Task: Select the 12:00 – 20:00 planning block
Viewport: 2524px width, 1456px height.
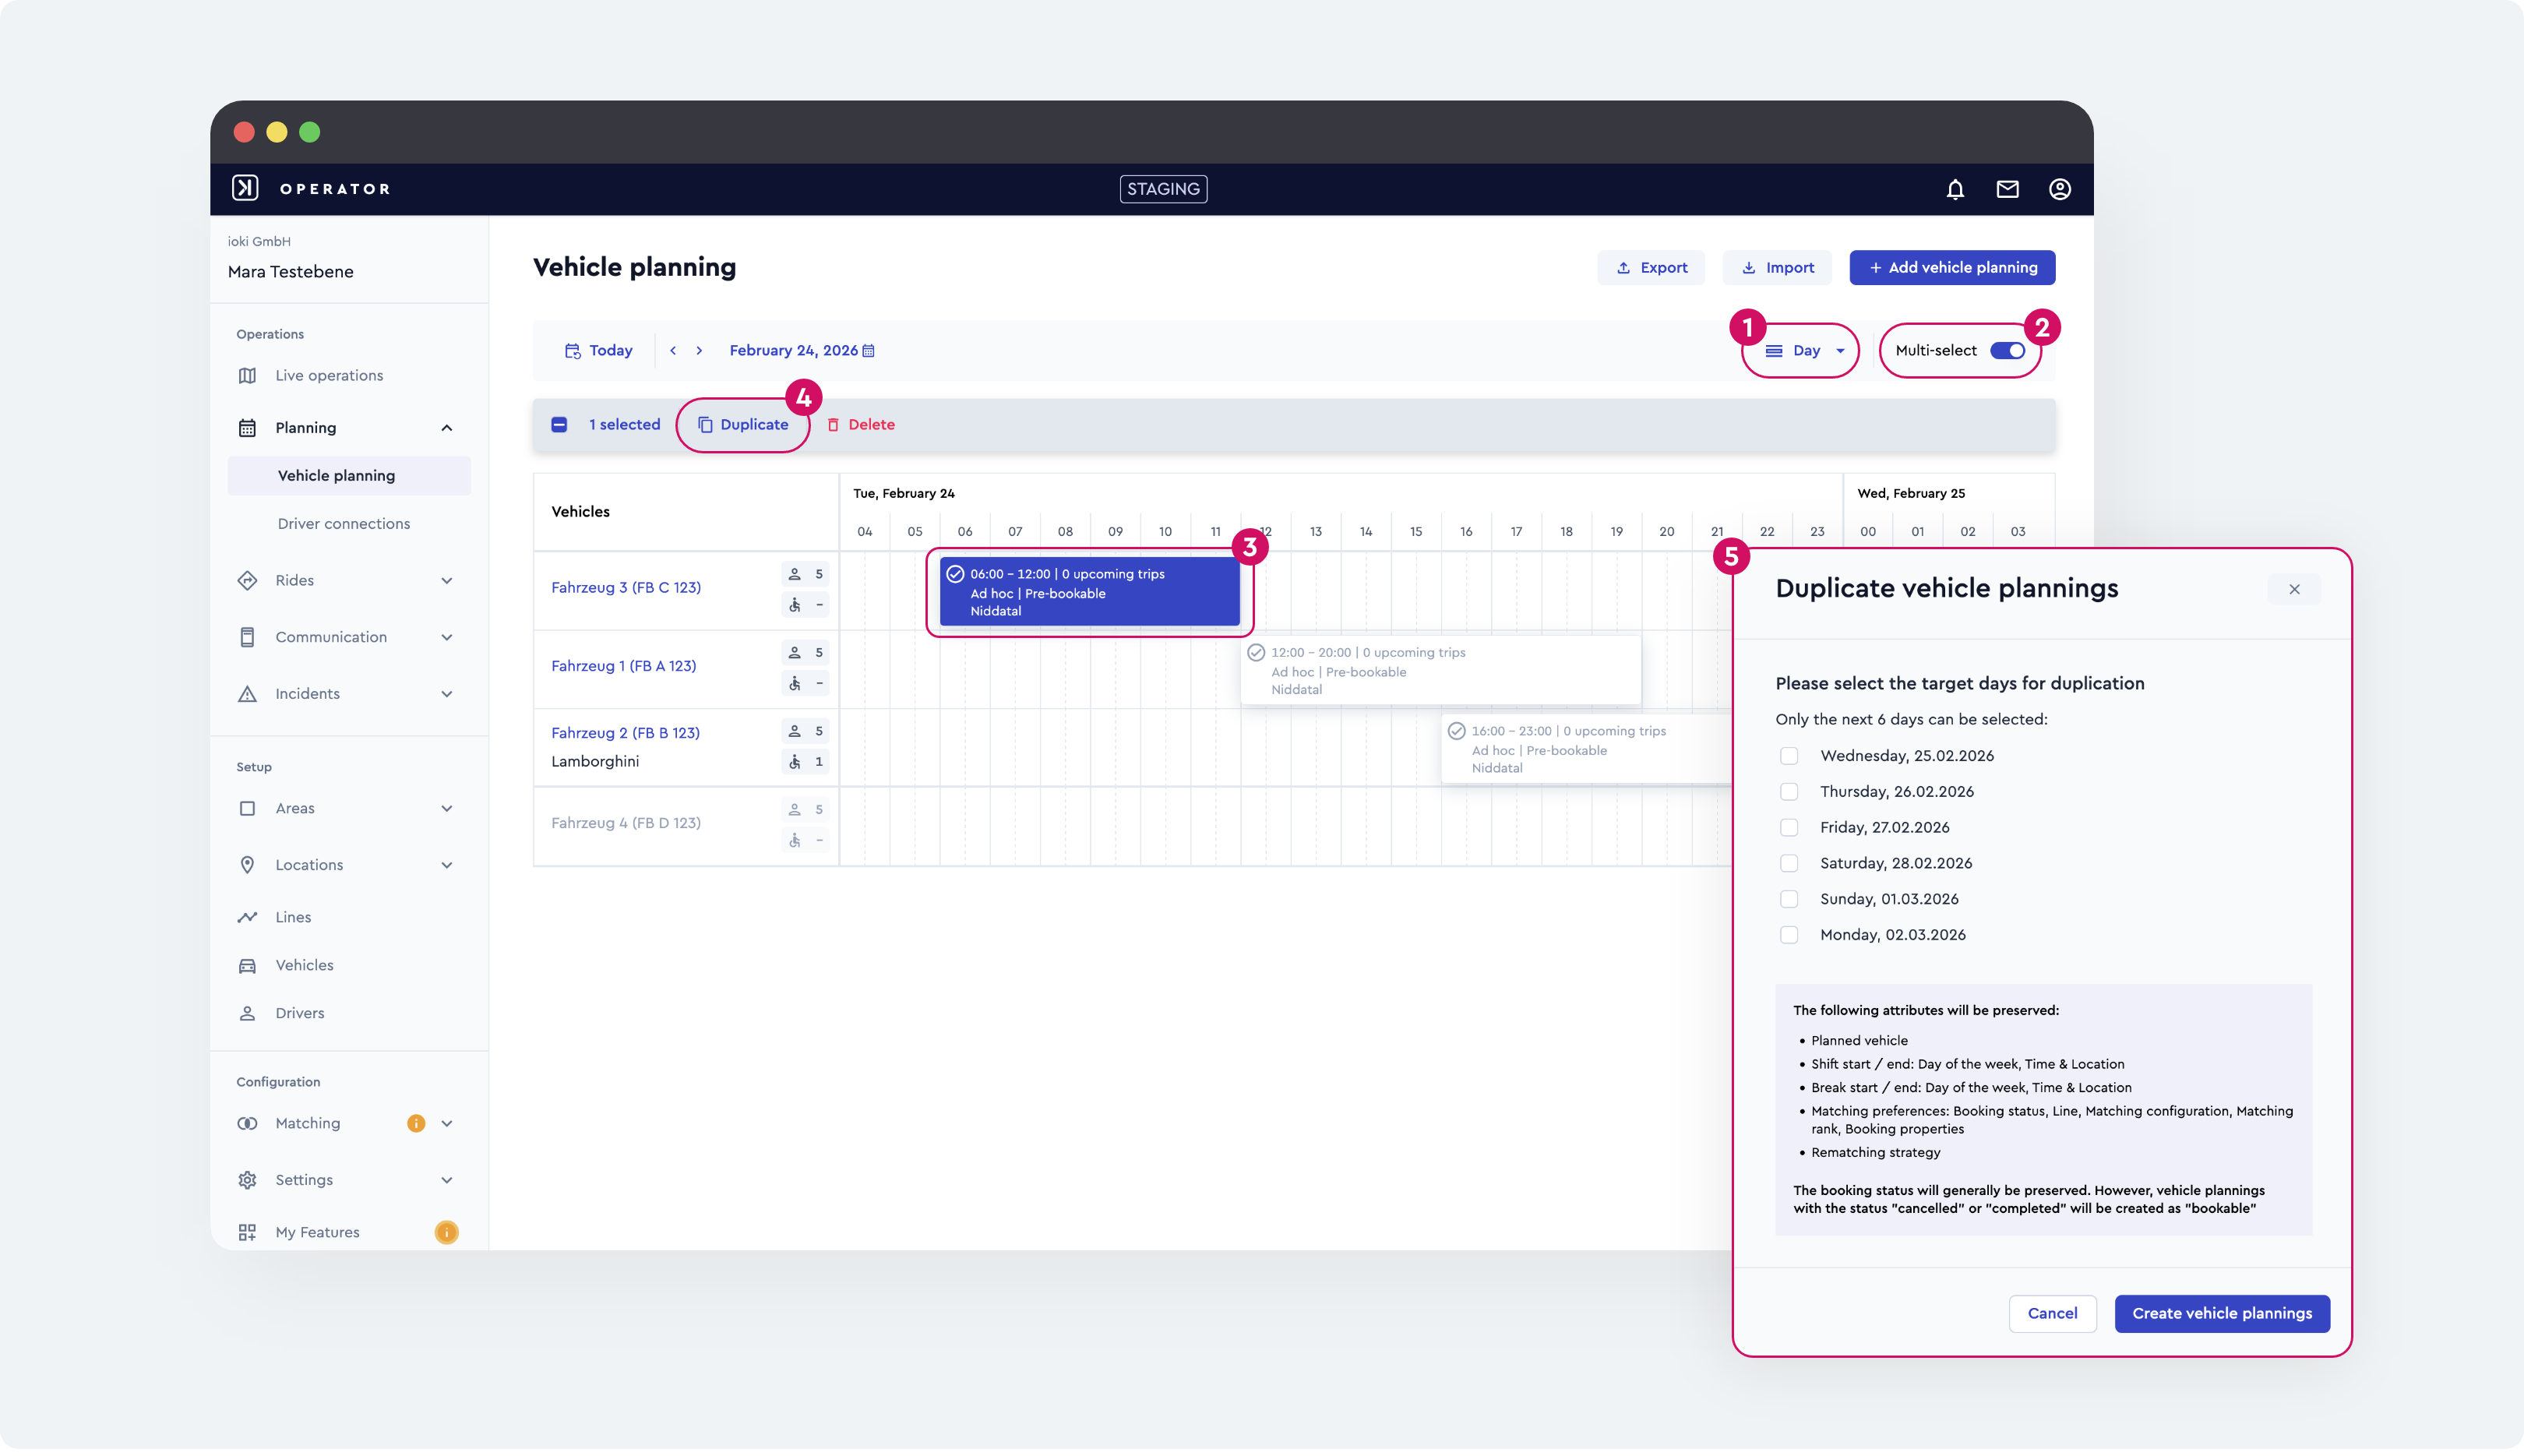Action: [1440, 670]
